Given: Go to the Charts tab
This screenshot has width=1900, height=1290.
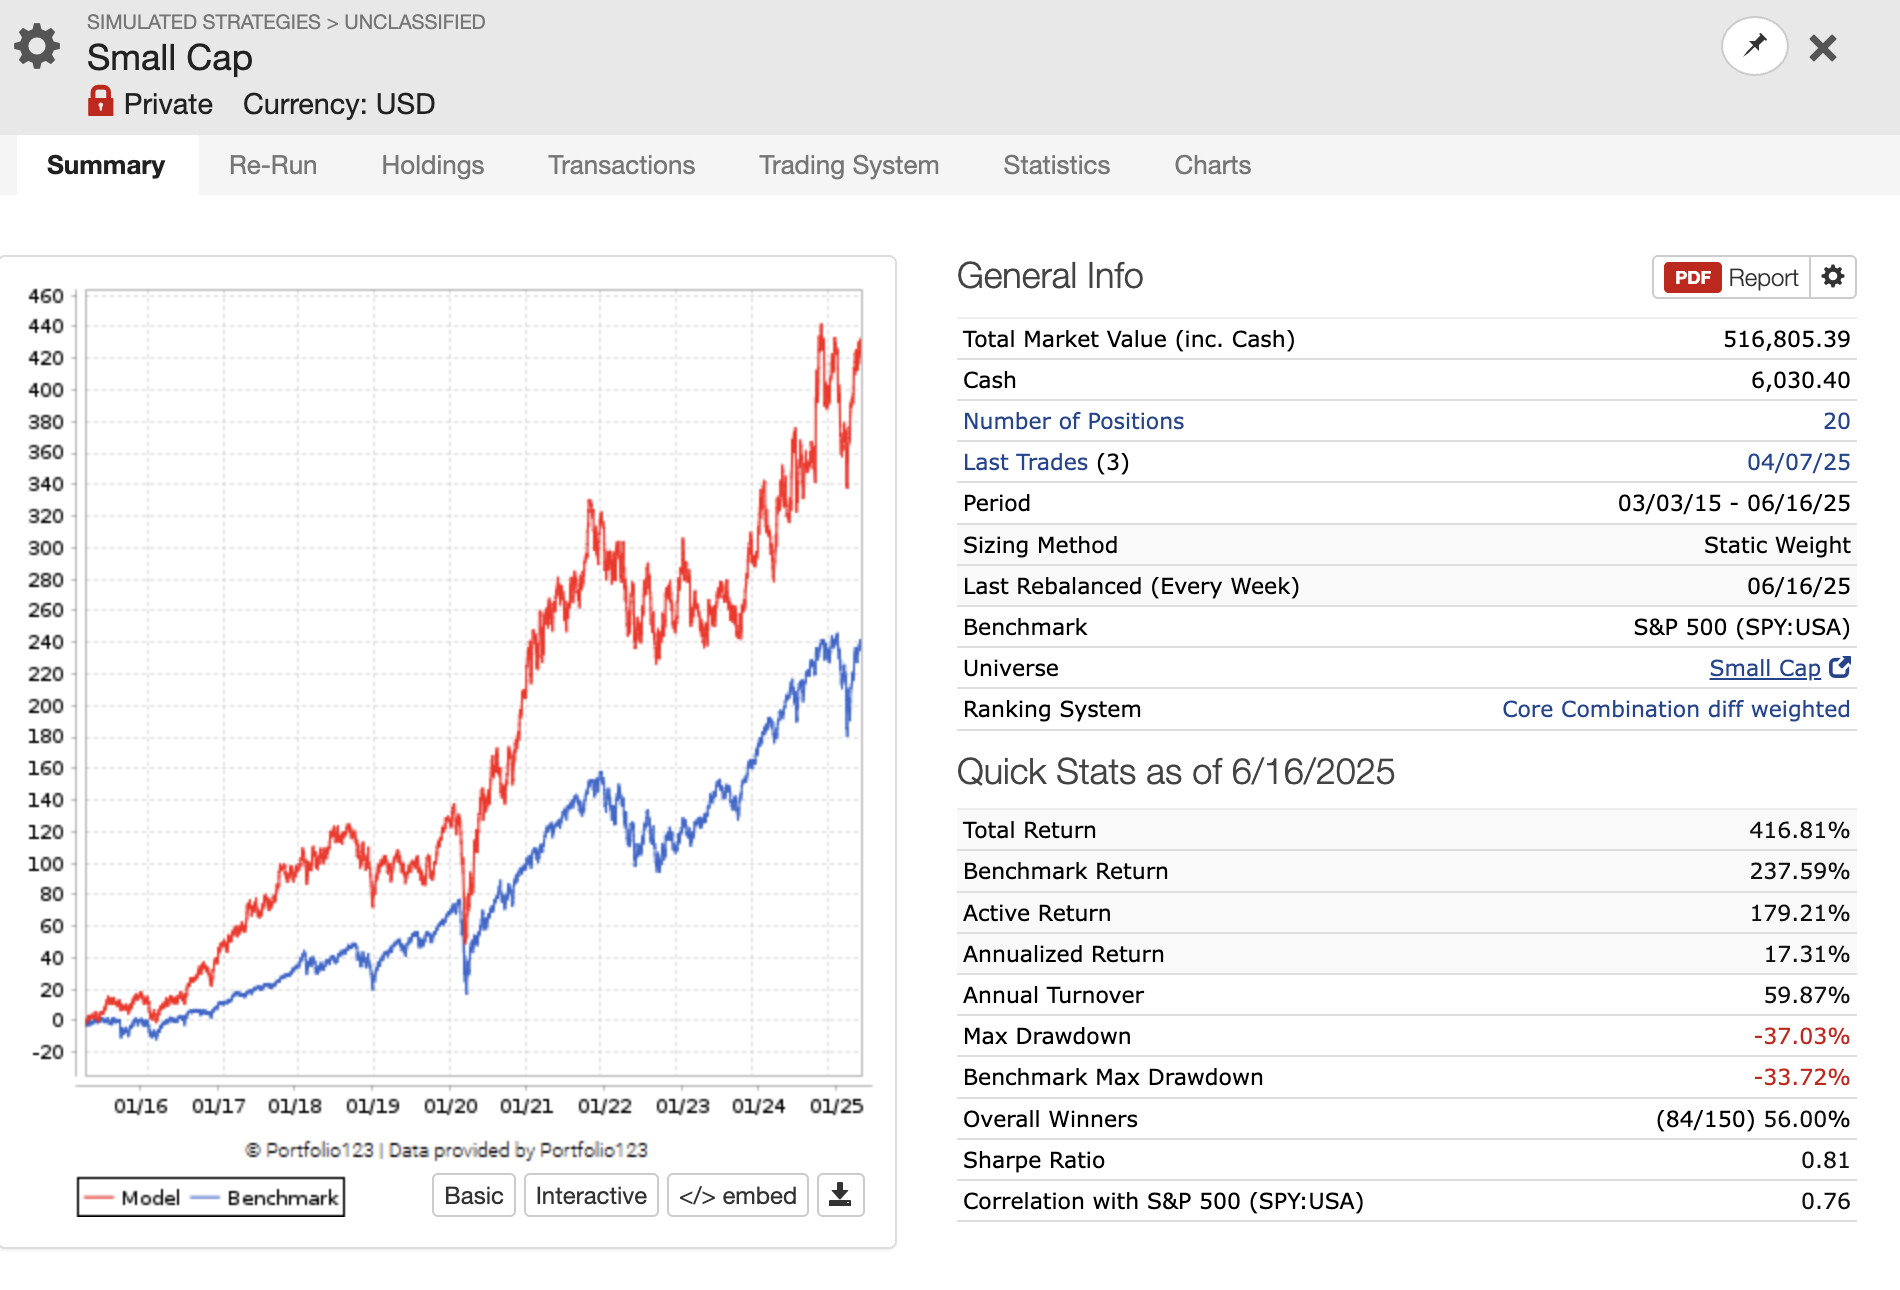Looking at the screenshot, I should pyautogui.click(x=1212, y=165).
